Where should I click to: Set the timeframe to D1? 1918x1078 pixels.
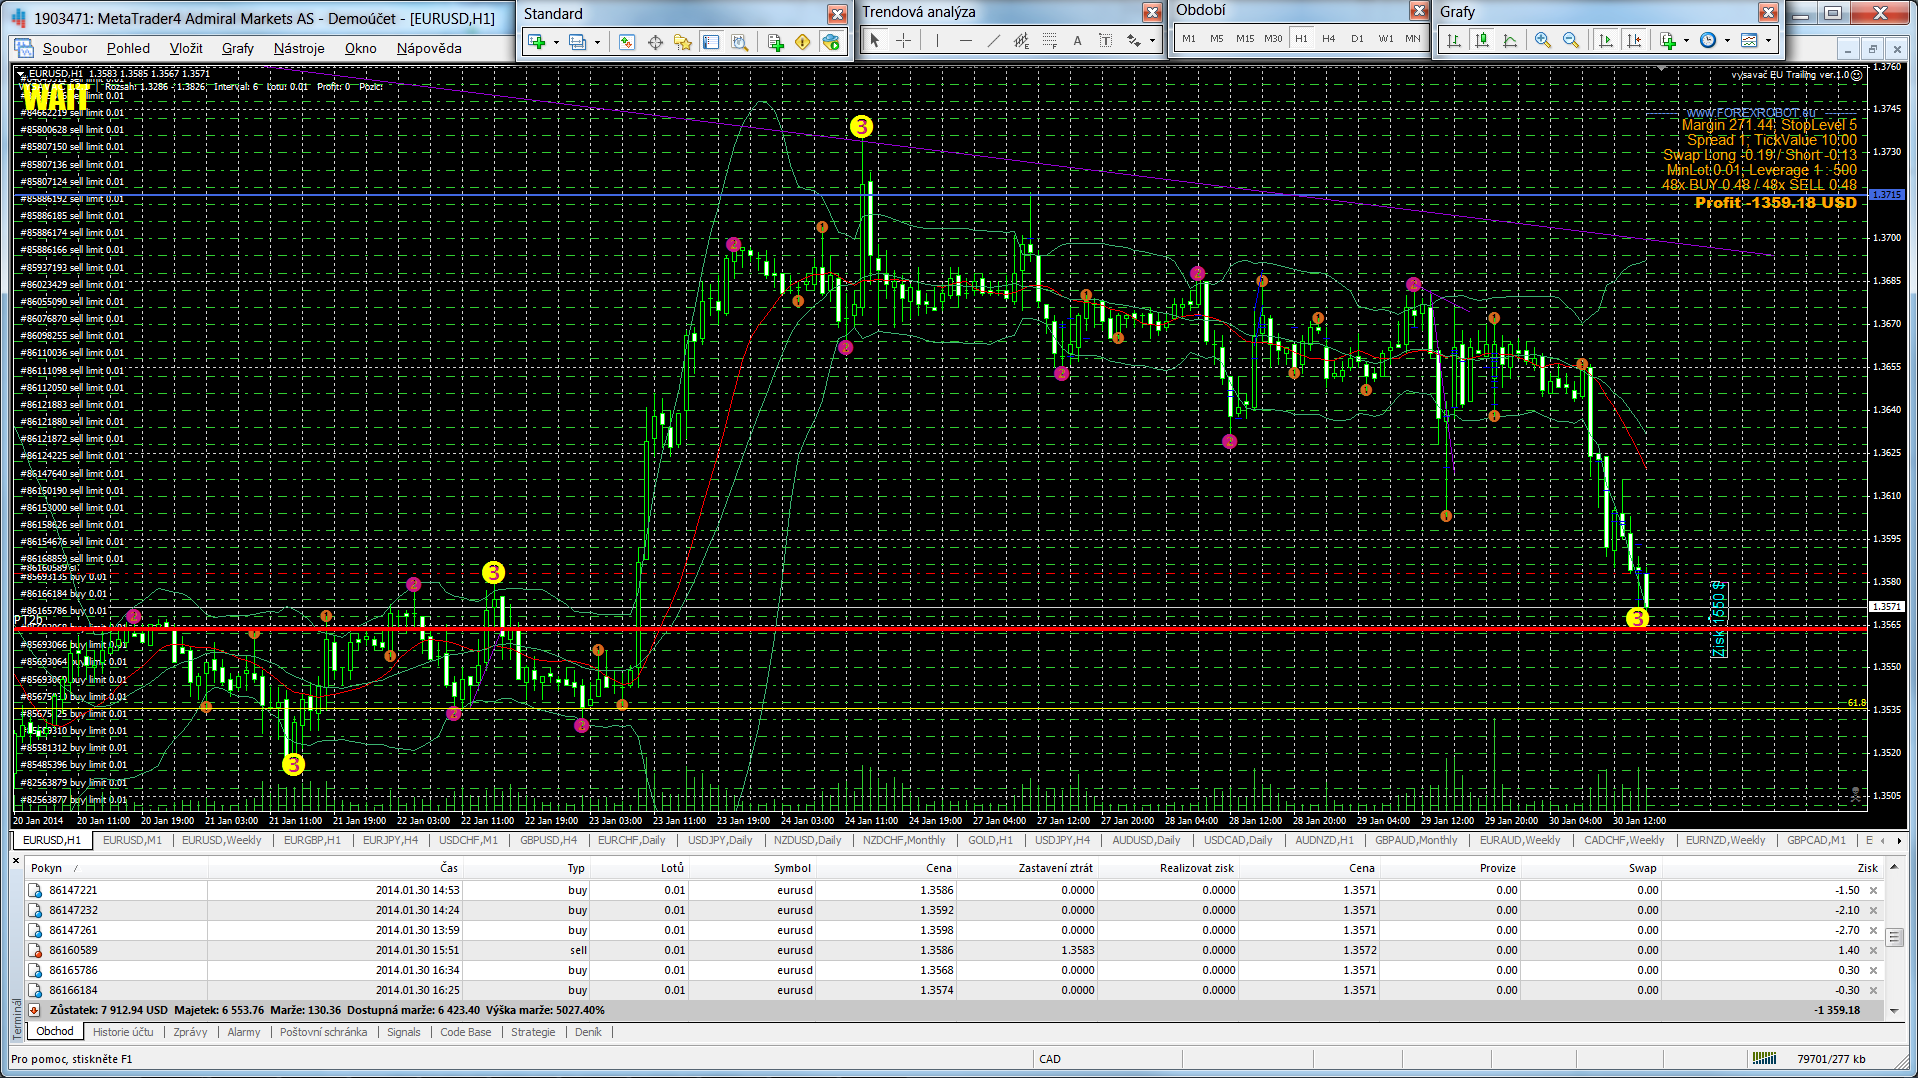coord(1357,39)
